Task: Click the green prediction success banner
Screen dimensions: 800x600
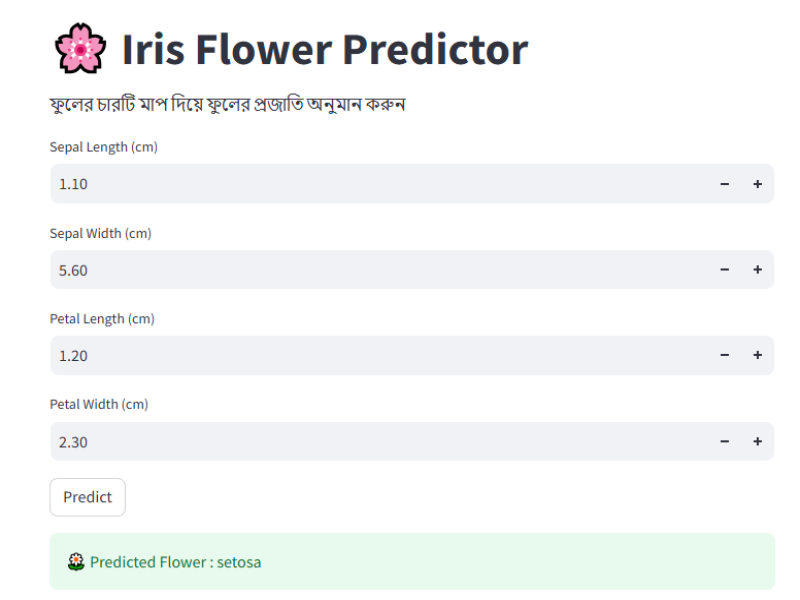Action: (410, 562)
